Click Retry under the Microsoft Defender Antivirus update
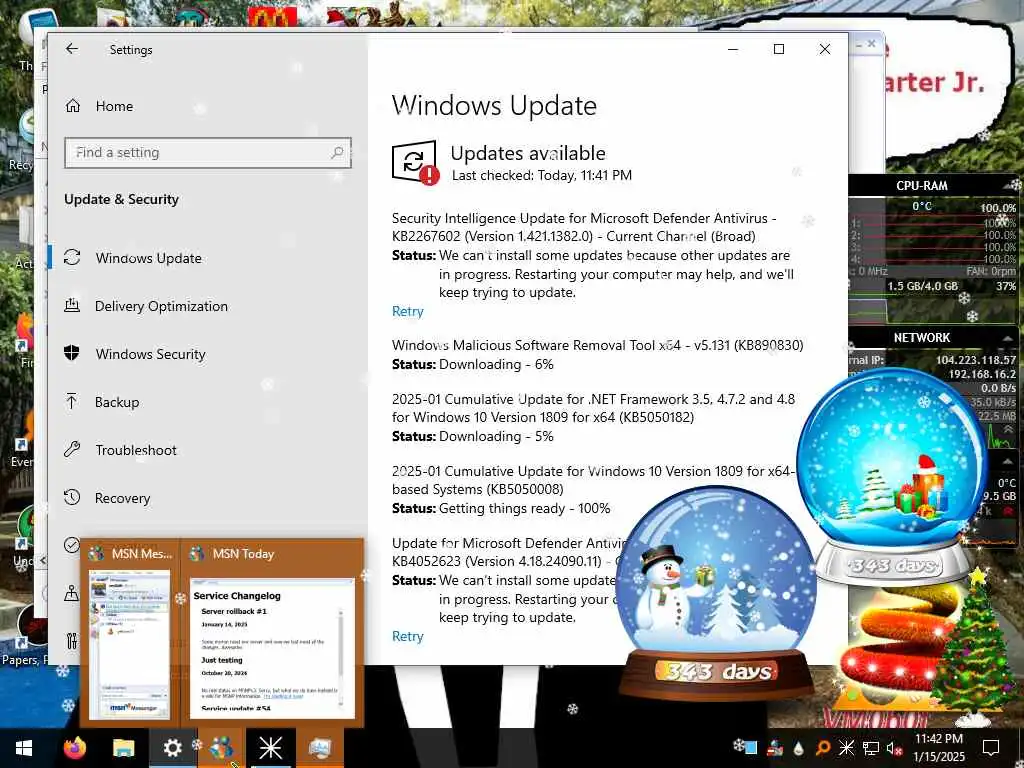Screen dimensions: 1024x768 408,636
